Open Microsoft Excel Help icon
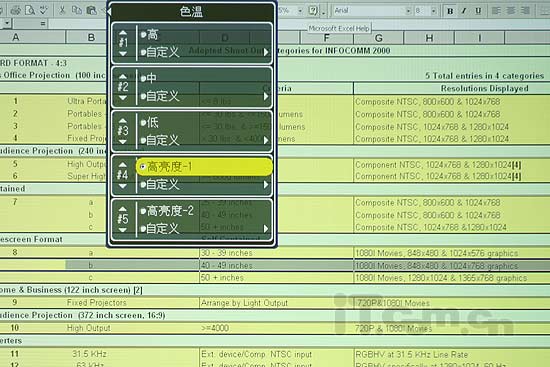Screen dimensions: 550x367 tap(313, 11)
